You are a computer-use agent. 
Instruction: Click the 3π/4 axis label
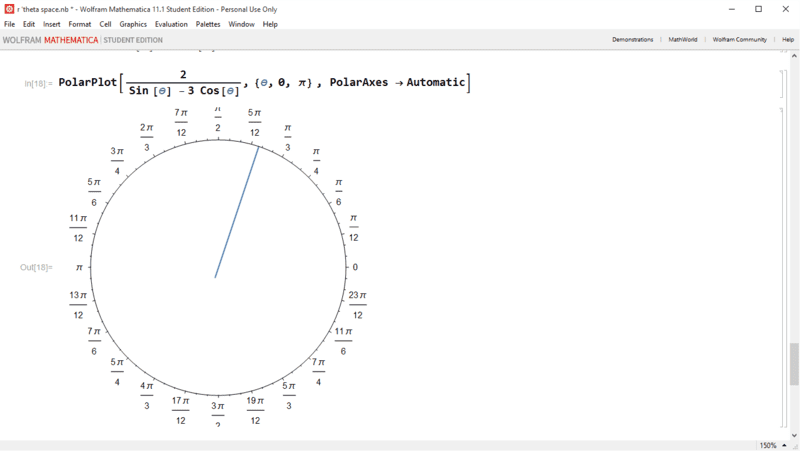click(117, 161)
